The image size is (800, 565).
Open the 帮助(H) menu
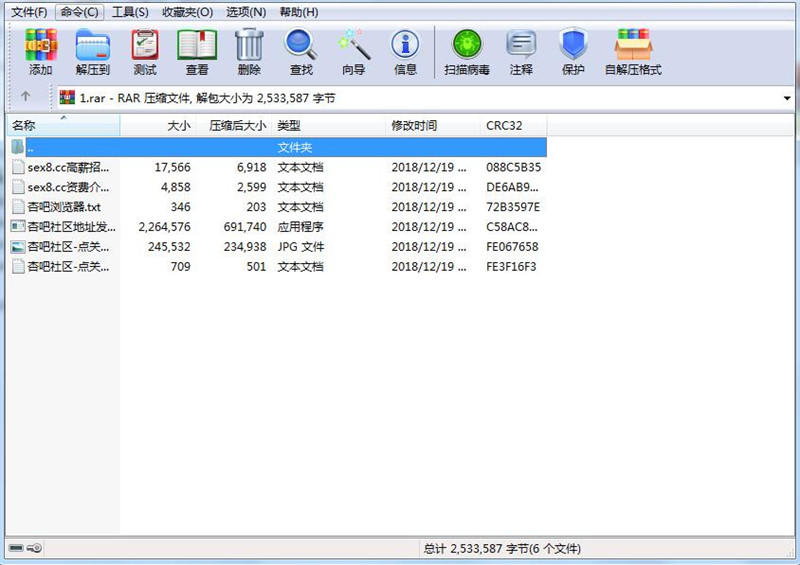tap(299, 12)
